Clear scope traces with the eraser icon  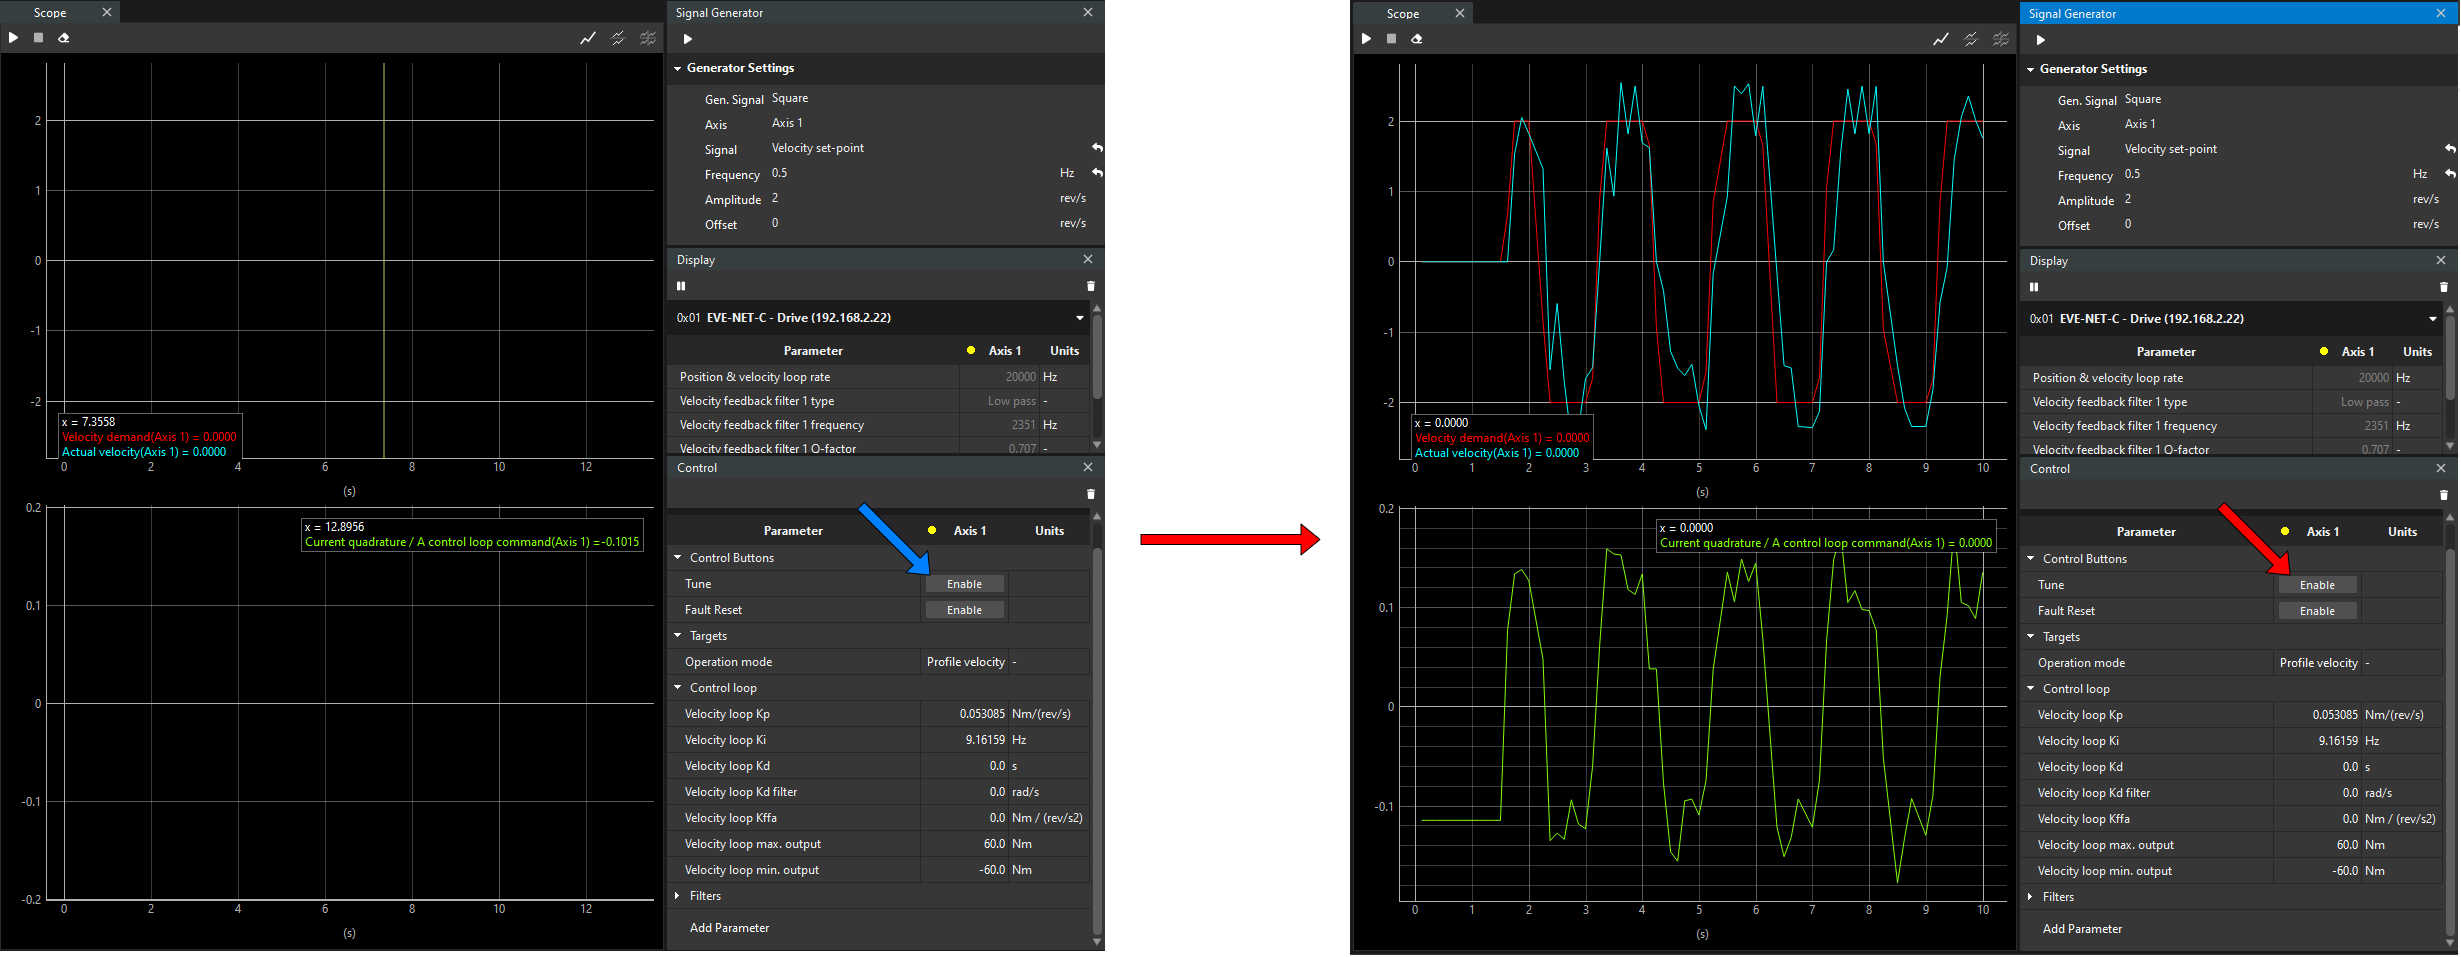click(x=64, y=37)
